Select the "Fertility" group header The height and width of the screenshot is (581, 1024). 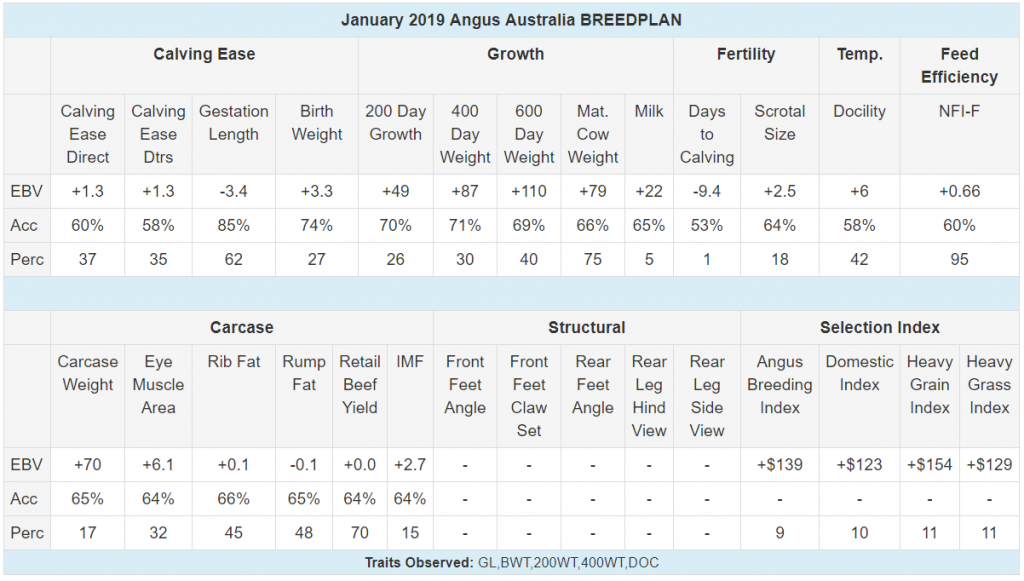746,54
